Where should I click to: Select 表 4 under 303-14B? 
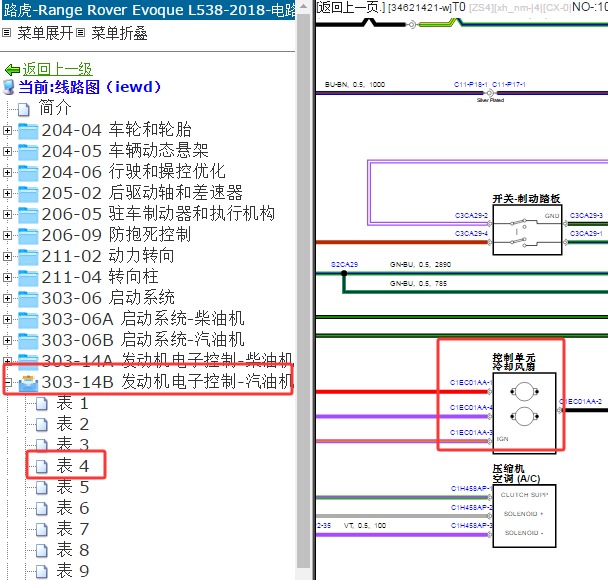coord(73,466)
